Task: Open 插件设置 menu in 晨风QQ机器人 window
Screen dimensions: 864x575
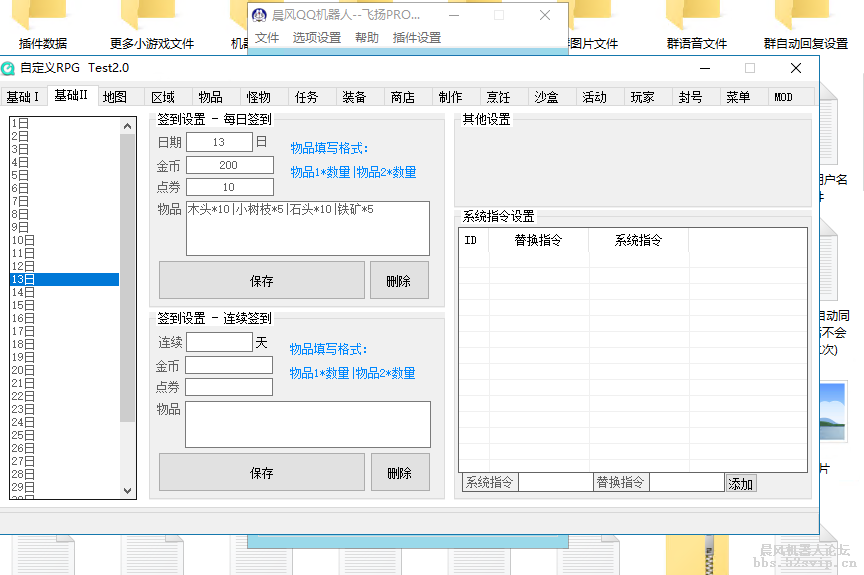Action: click(x=417, y=37)
